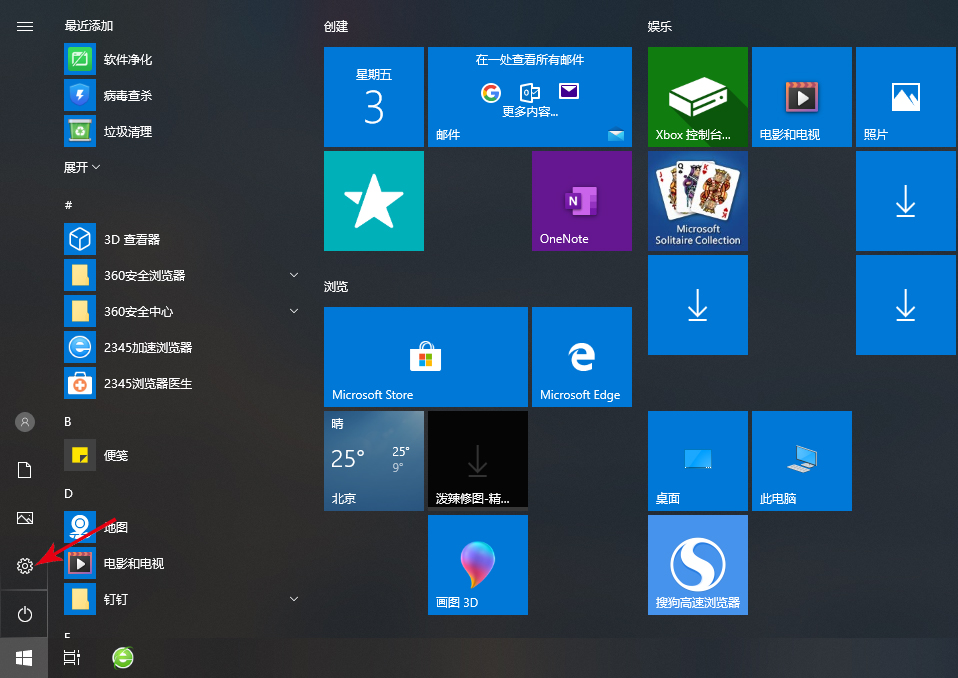Open Settings via the gear icon
The width and height of the screenshot is (958, 678).
coord(24,566)
